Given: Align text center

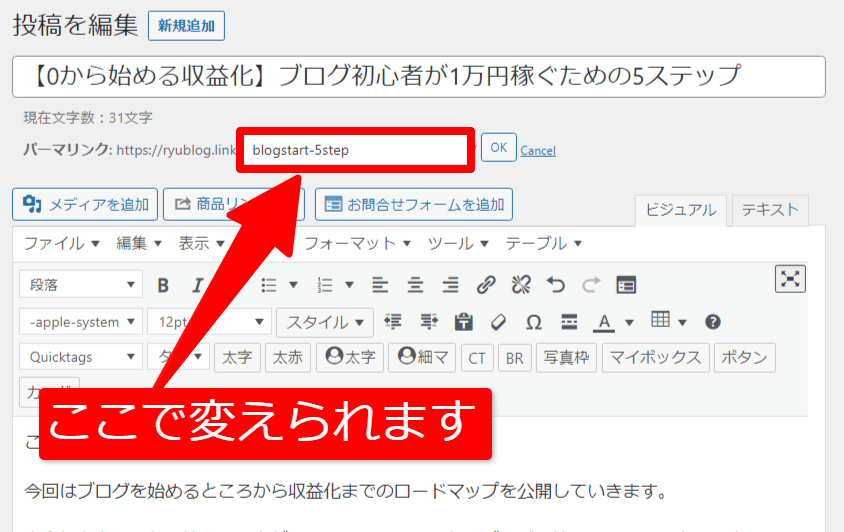Looking at the screenshot, I should click(415, 285).
